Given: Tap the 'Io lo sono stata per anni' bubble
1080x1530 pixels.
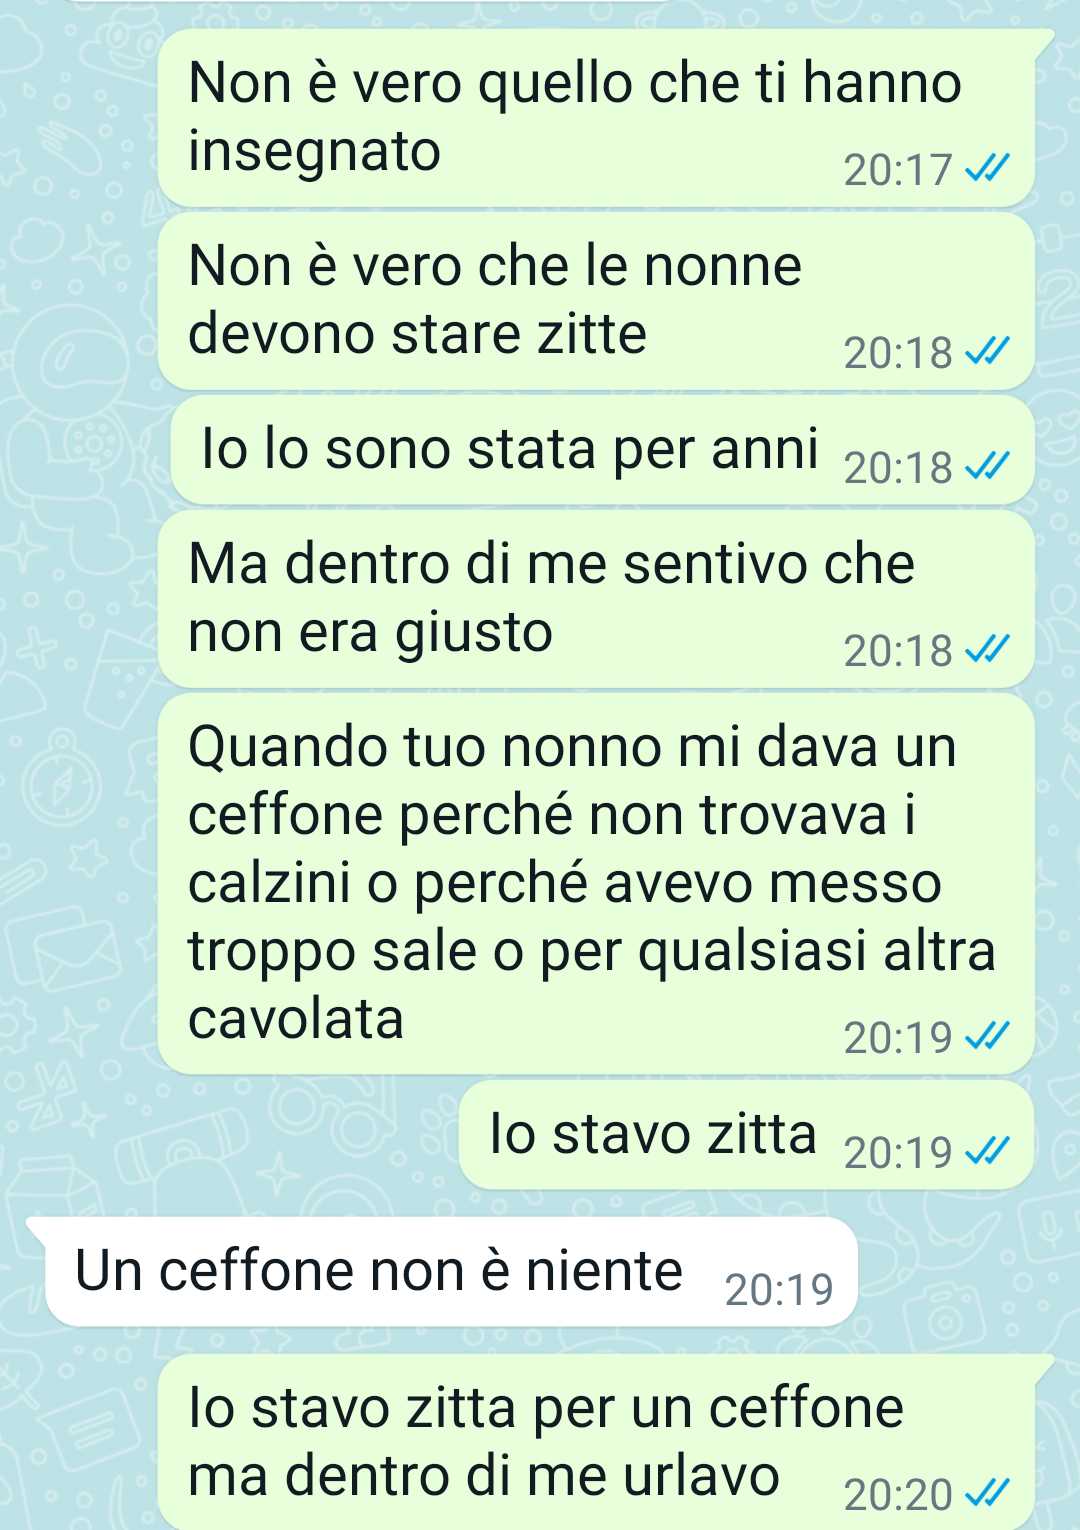Looking at the screenshot, I should tap(603, 450).
